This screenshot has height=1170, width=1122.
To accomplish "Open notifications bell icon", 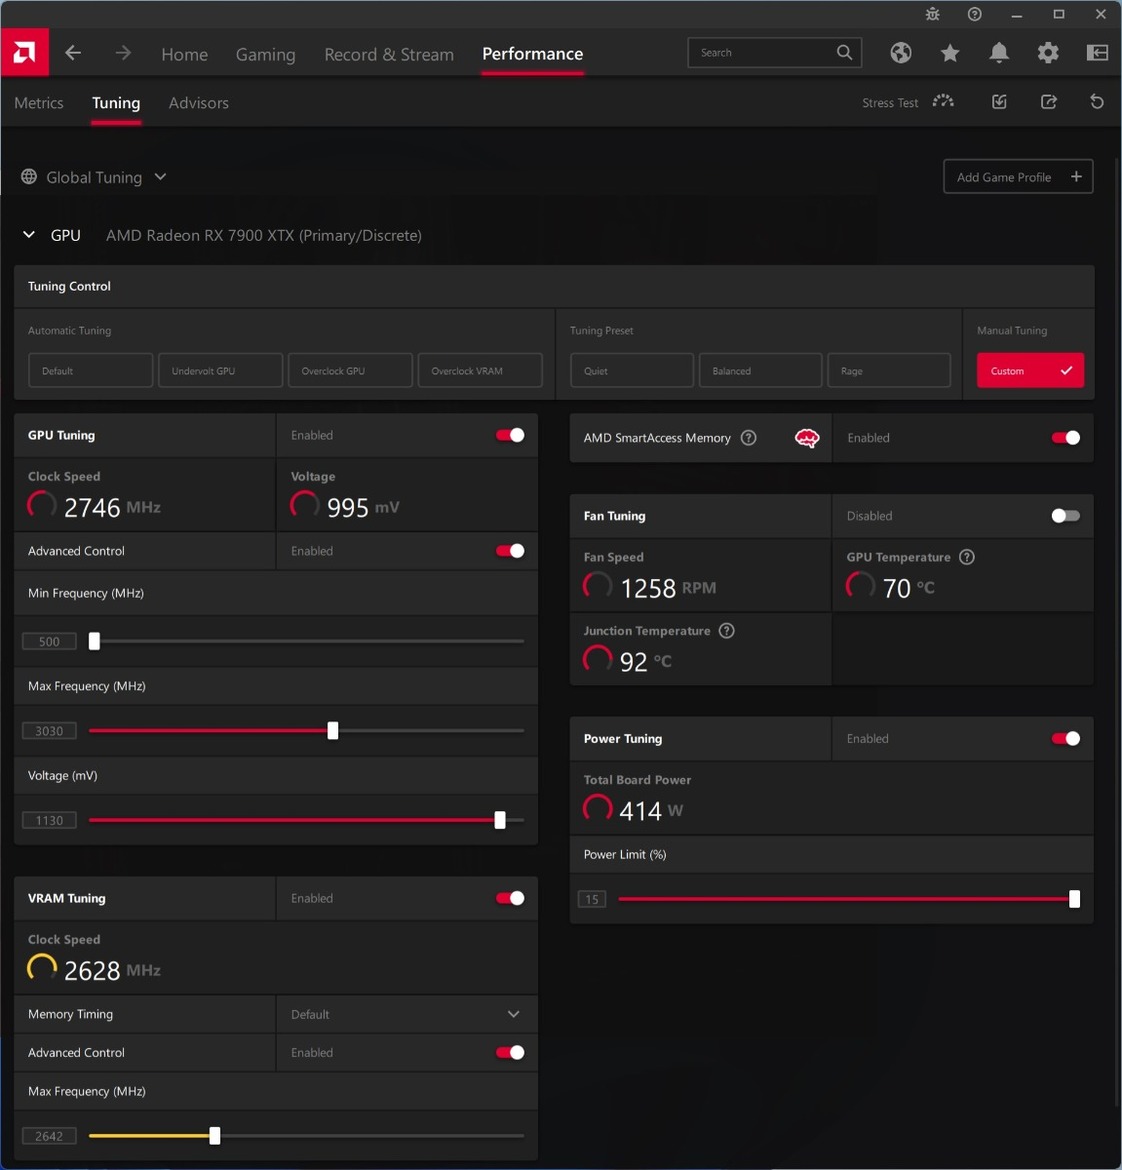I will (999, 53).
